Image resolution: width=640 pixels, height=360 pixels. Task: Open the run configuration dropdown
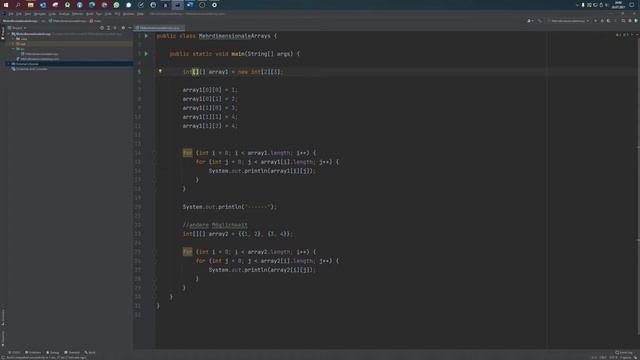pos(569,20)
